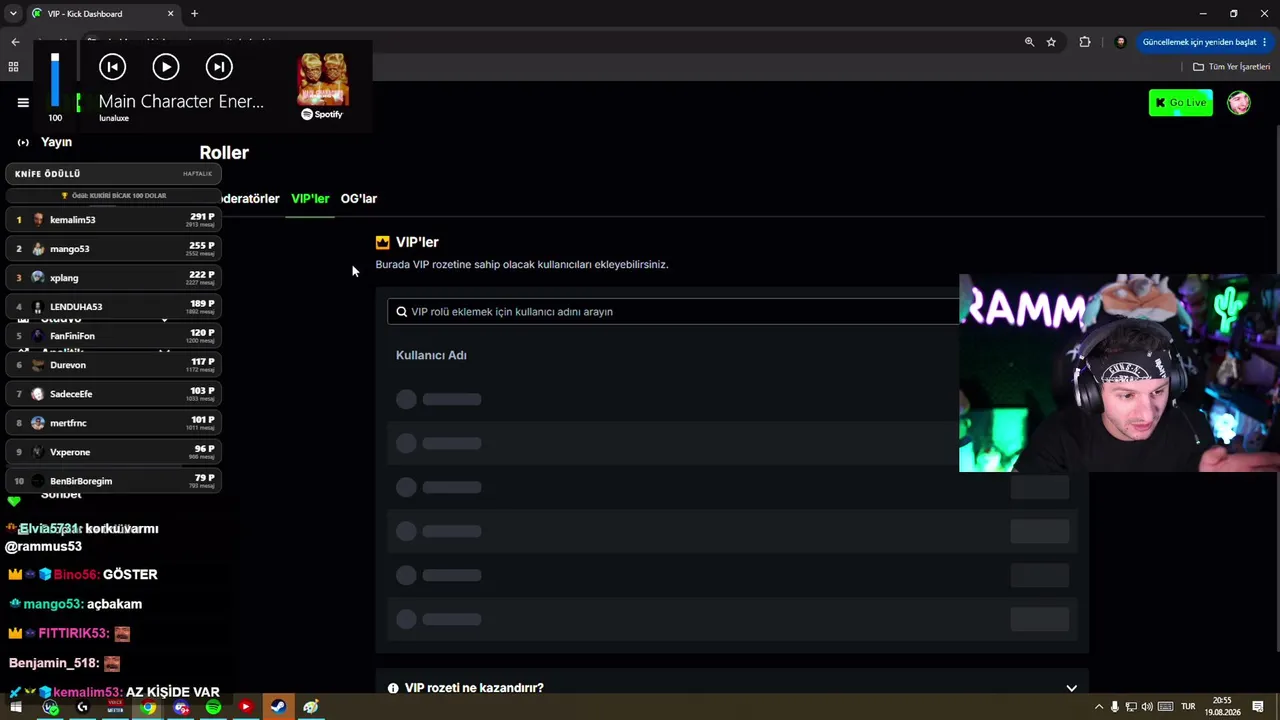Select the VIP'ler tab
Screen dimensions: 1280x720
pyautogui.click(x=310, y=198)
